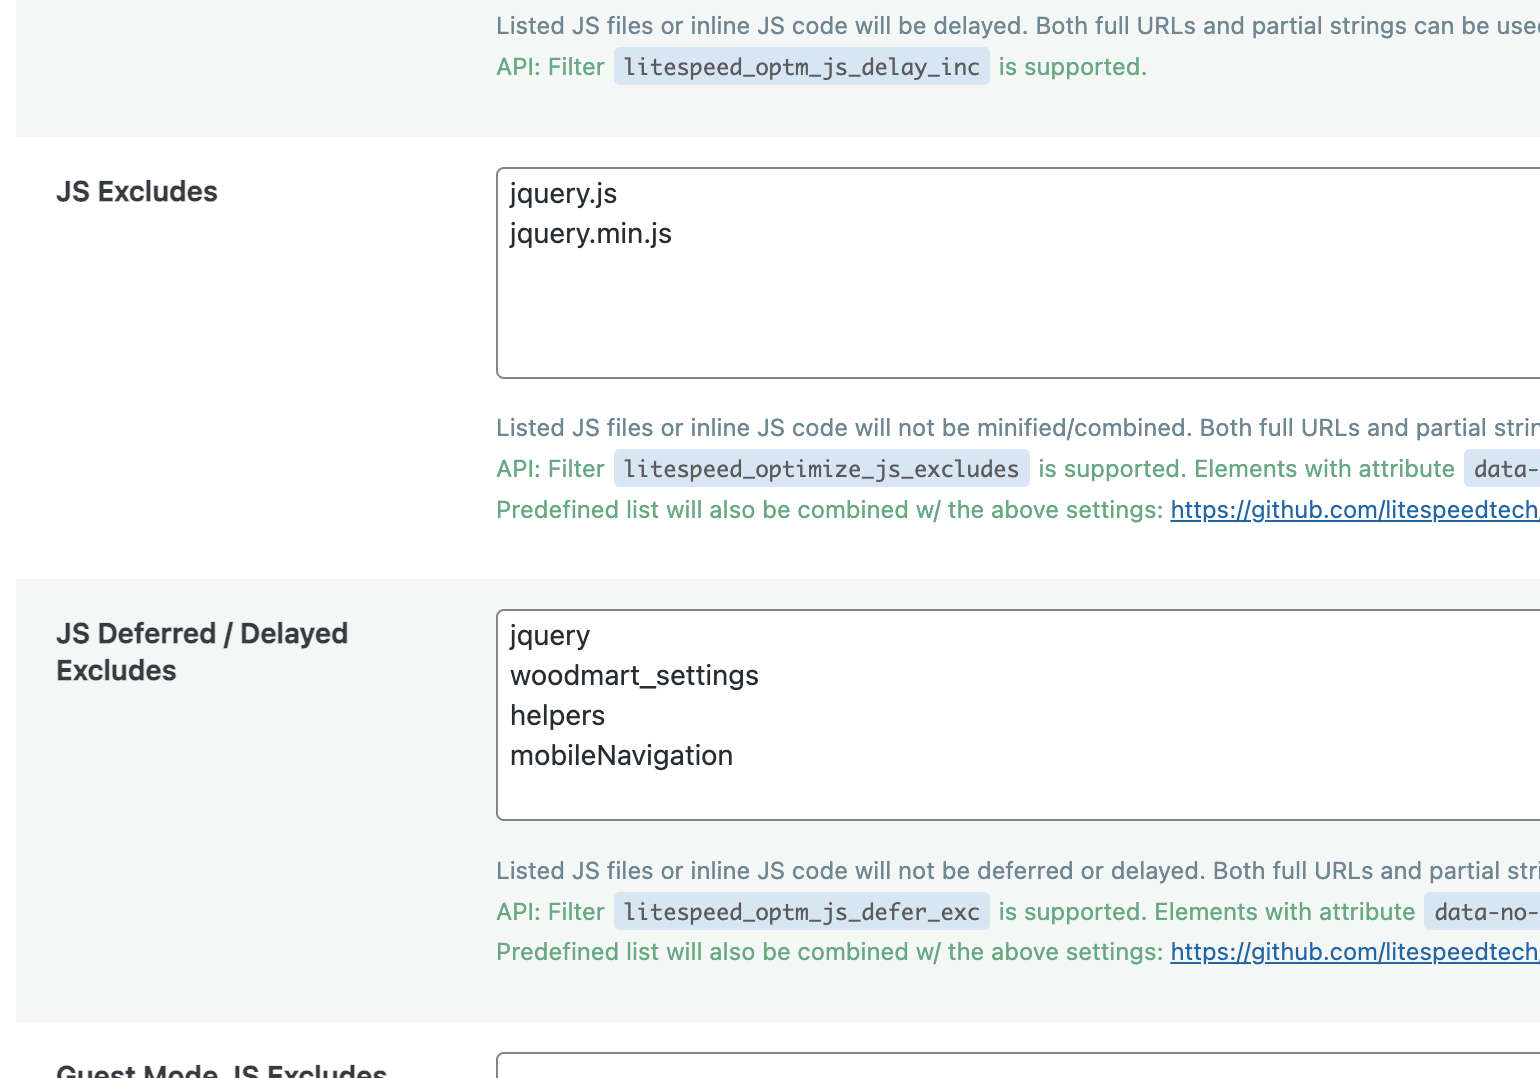1540x1078 pixels.
Task: Click the litespeed_optimize_js_excludes filter code
Action: coord(821,469)
